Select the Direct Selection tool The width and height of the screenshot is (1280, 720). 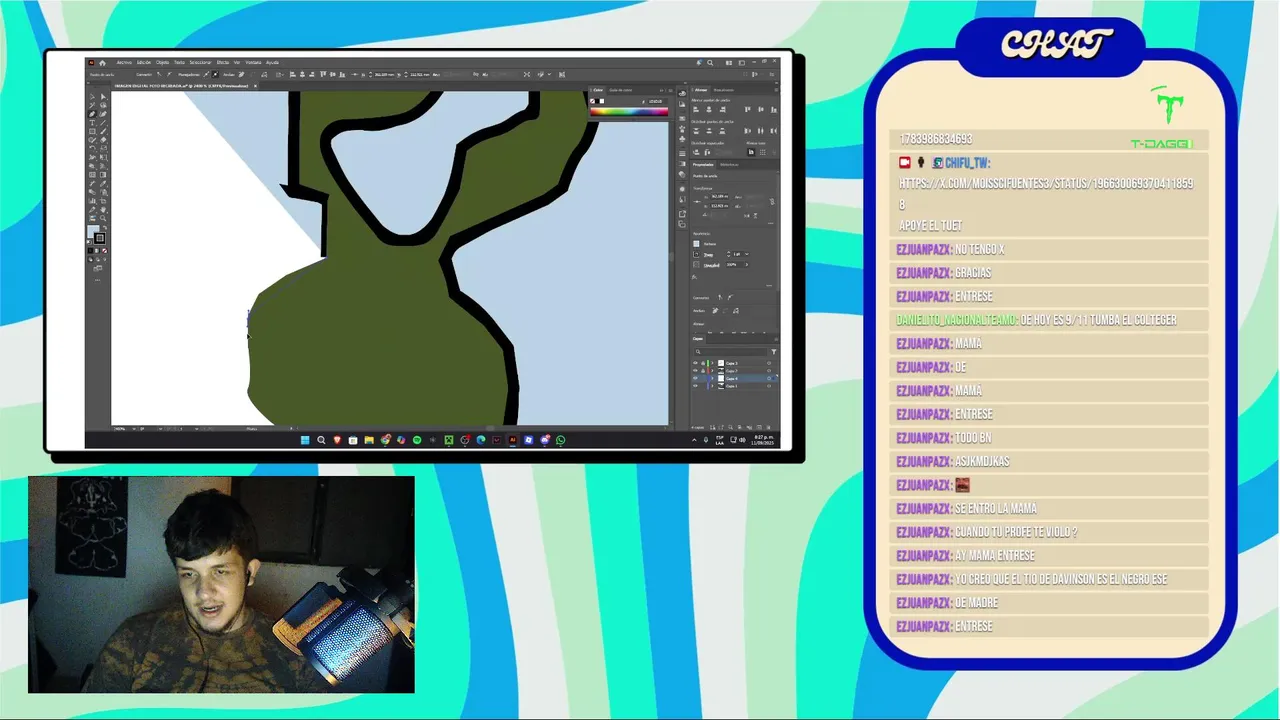point(103,97)
